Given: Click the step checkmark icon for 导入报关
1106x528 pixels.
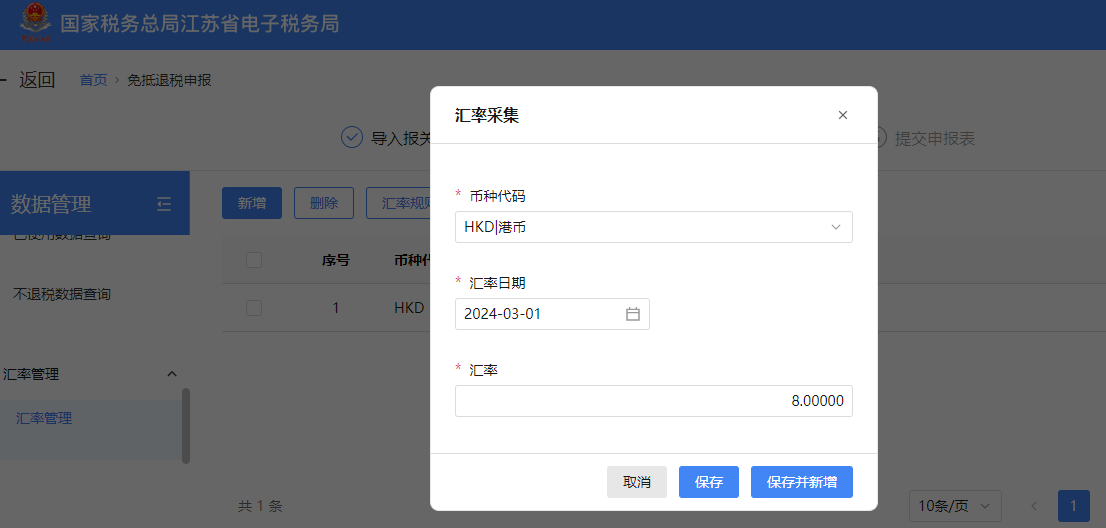Looking at the screenshot, I should tap(352, 137).
